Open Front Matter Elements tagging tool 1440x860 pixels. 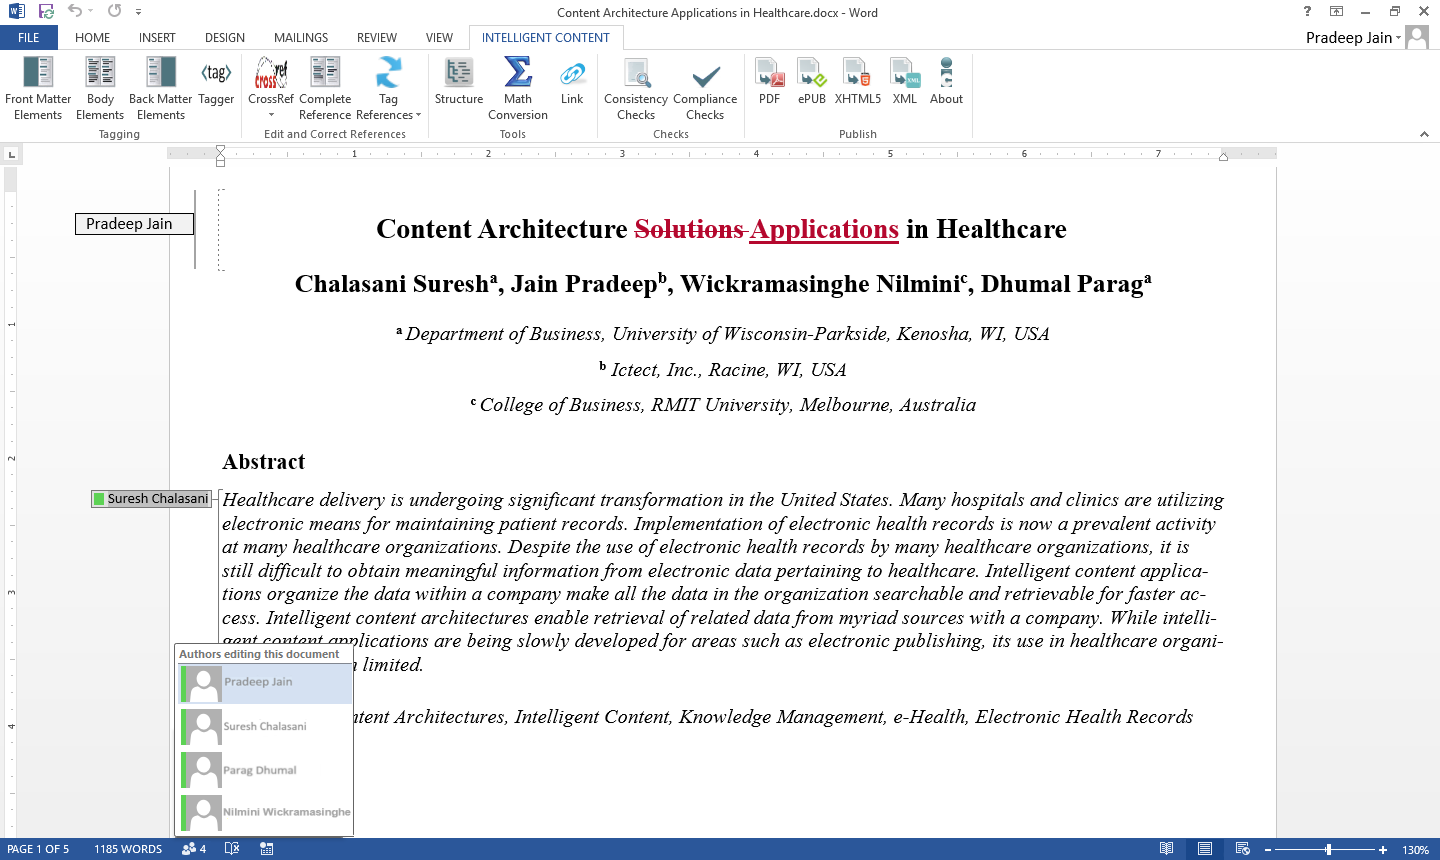coord(38,88)
